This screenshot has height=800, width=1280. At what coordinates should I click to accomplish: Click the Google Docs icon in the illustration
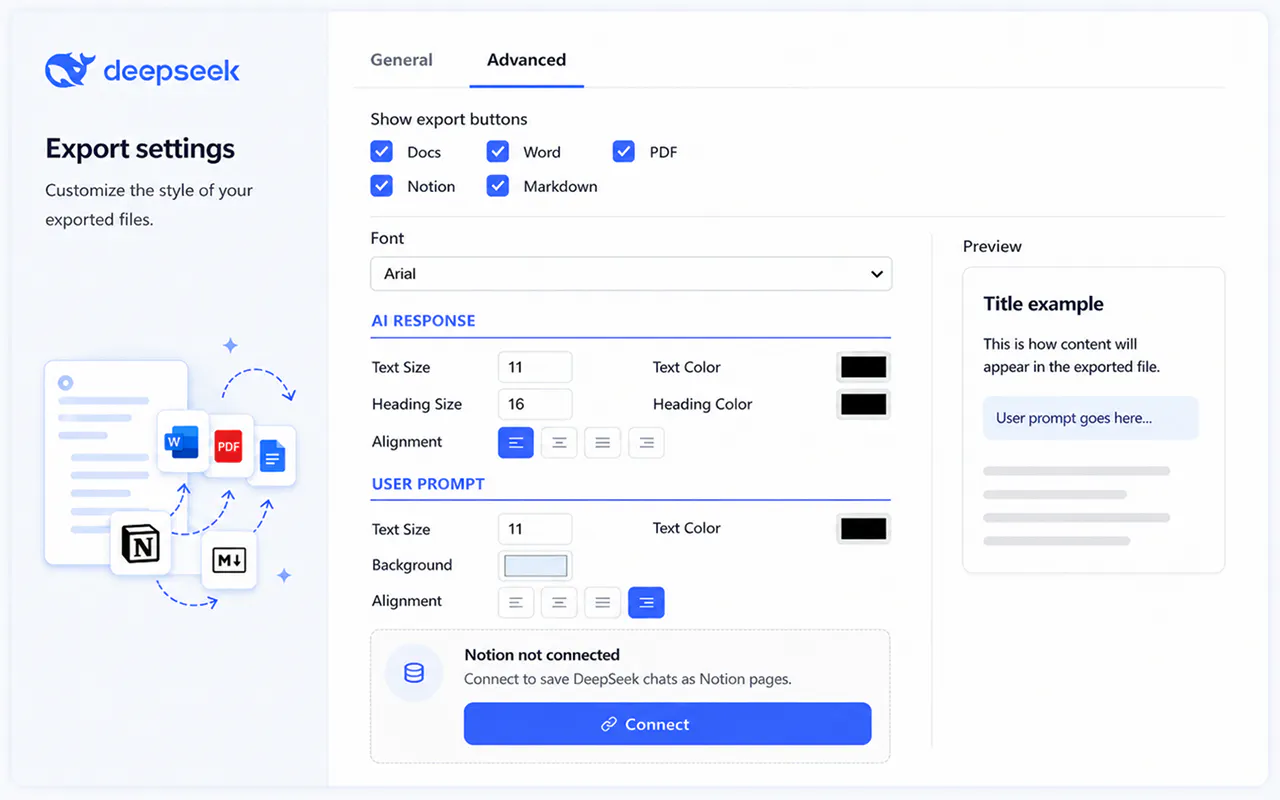tap(272, 456)
